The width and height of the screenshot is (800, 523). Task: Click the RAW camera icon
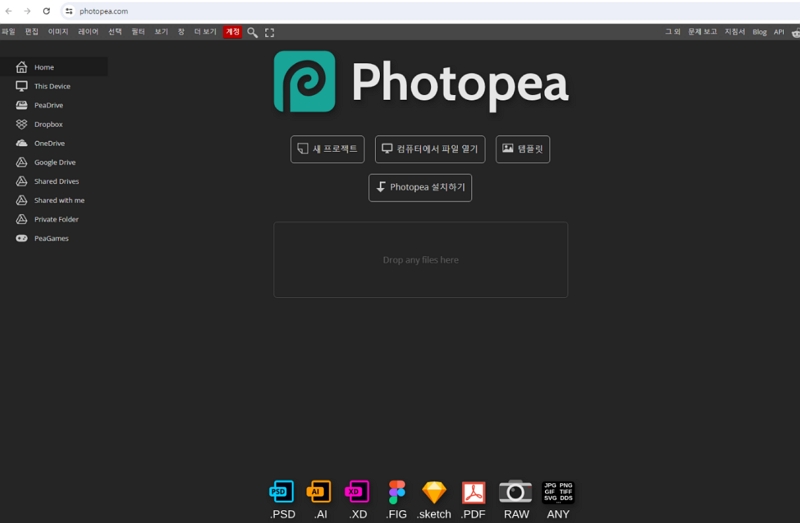point(515,491)
